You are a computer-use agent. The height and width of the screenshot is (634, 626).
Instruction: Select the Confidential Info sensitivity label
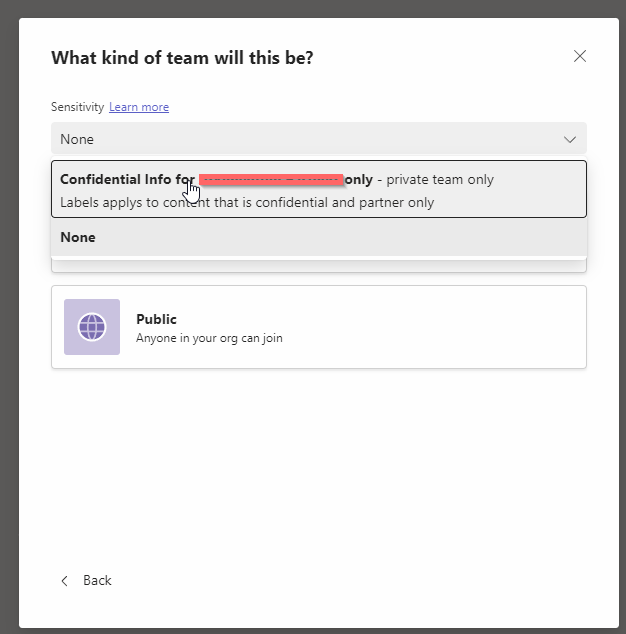[319, 189]
